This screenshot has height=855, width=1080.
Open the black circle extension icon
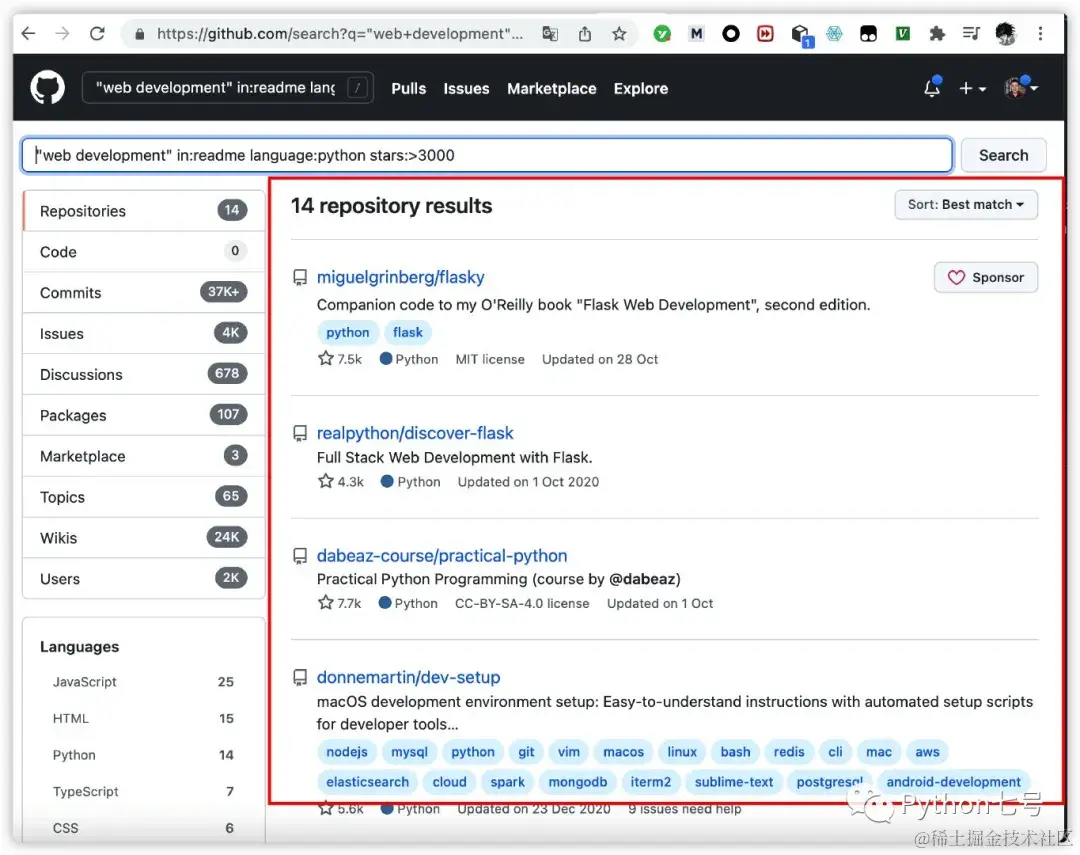(731, 34)
